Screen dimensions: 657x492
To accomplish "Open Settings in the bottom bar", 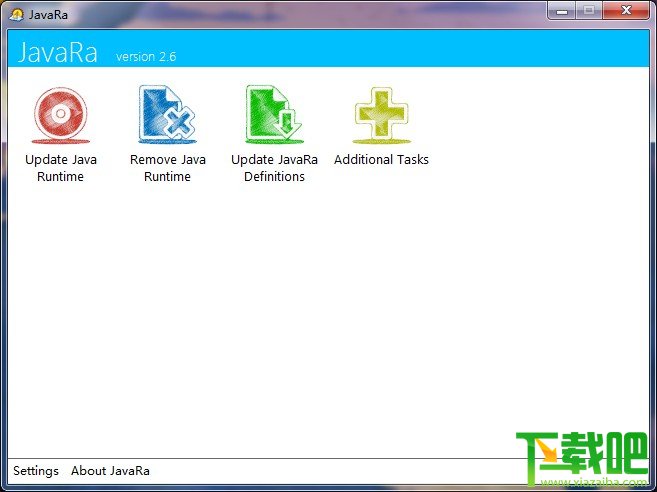I will pyautogui.click(x=36, y=471).
